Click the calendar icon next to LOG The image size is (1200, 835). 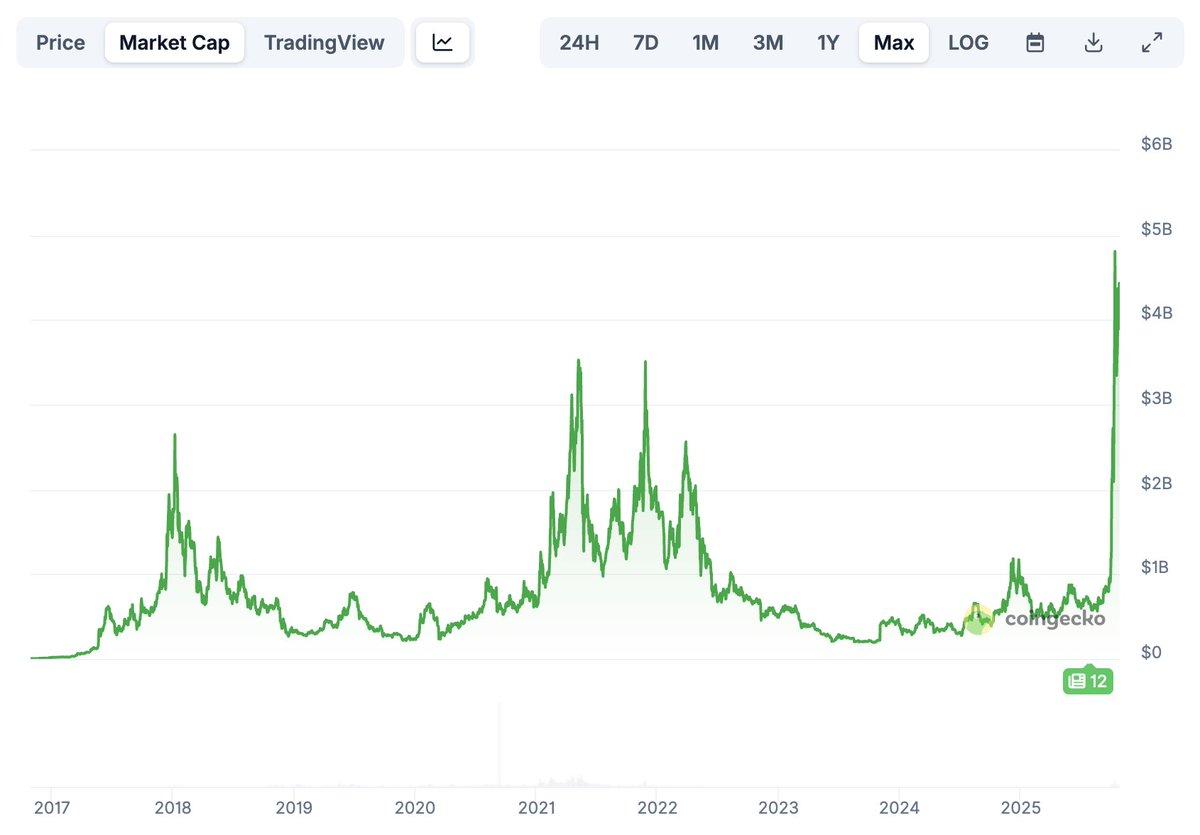[x=1035, y=42]
